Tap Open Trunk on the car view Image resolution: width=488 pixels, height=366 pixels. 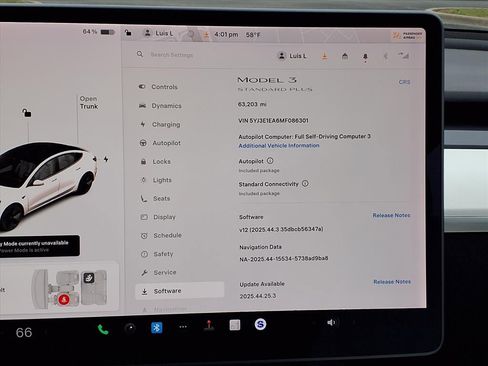pyautogui.click(x=89, y=102)
